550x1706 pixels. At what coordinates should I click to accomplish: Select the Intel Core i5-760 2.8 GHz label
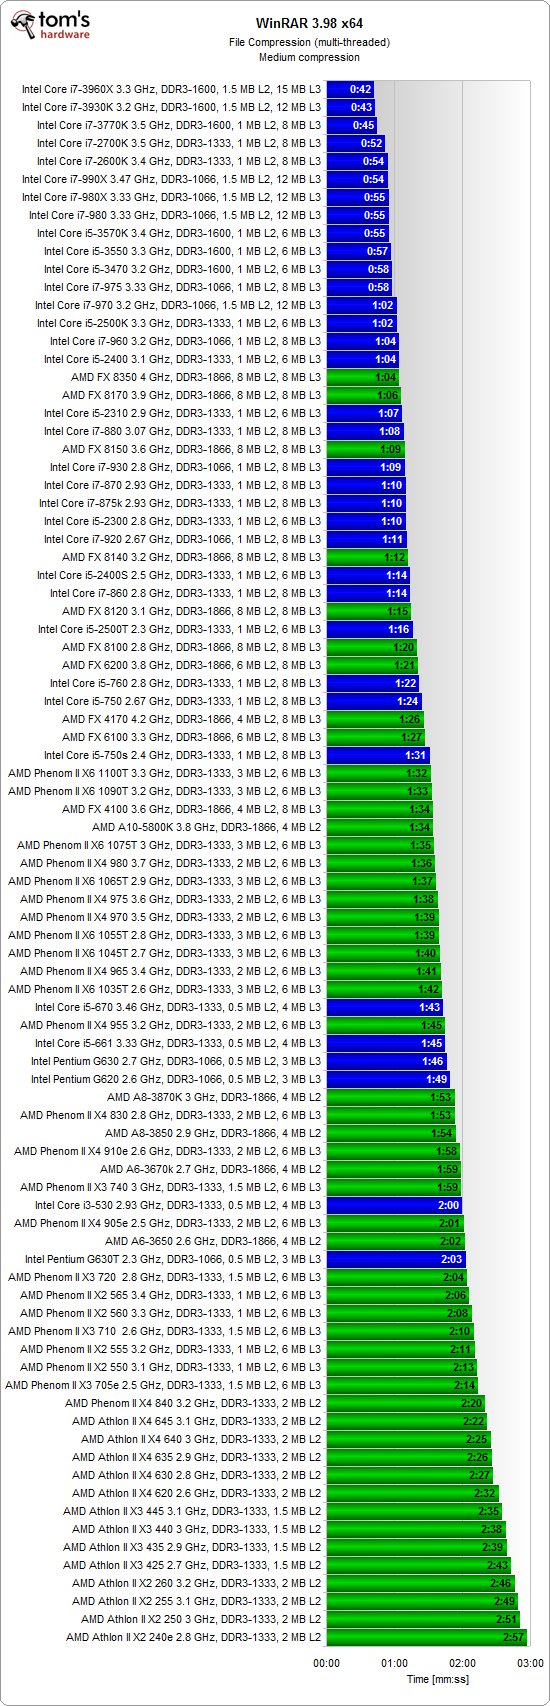pyautogui.click(x=186, y=683)
